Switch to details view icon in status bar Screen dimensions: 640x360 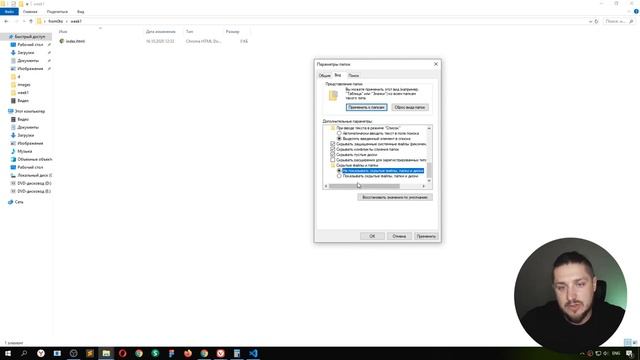point(628,342)
